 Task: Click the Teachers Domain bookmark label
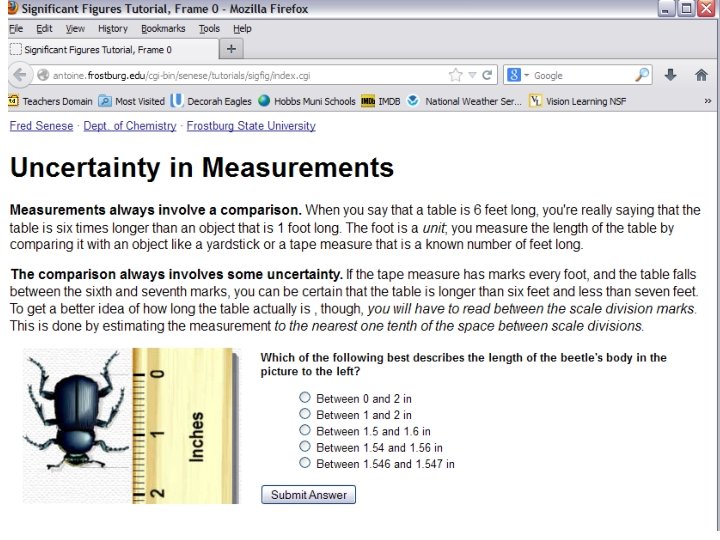57,101
